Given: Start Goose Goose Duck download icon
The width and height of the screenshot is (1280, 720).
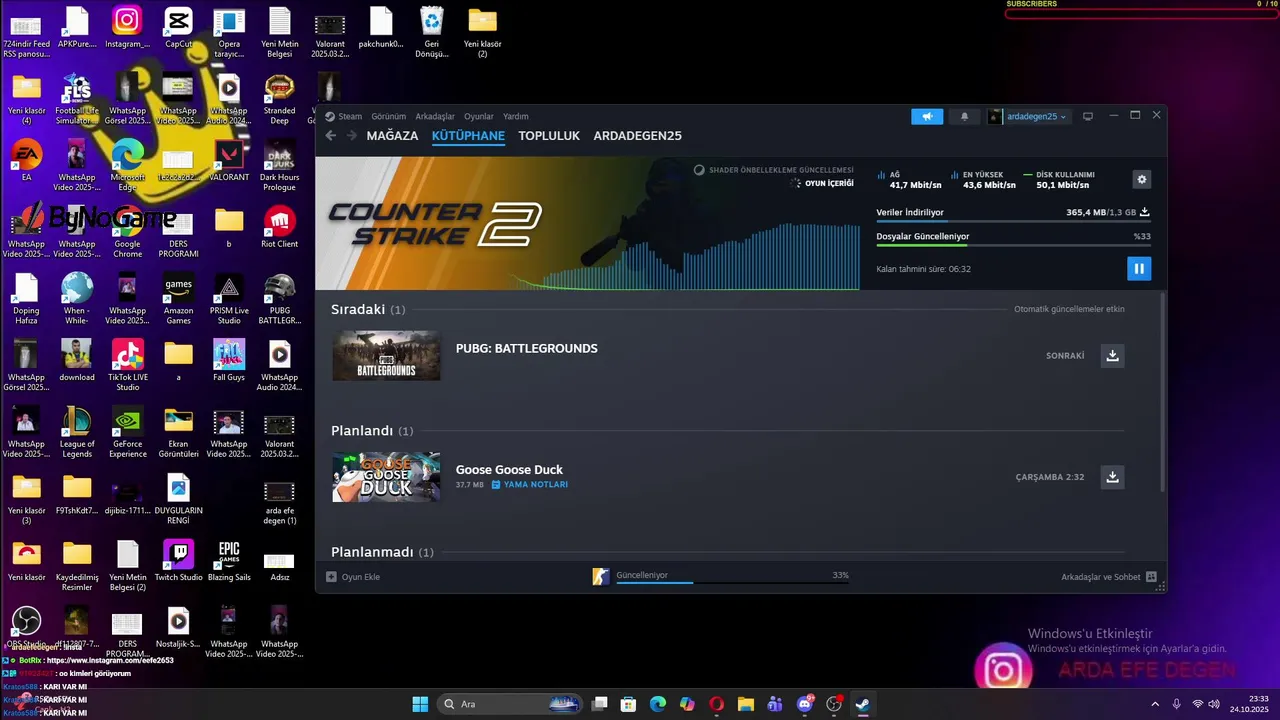Looking at the screenshot, I should [1112, 477].
